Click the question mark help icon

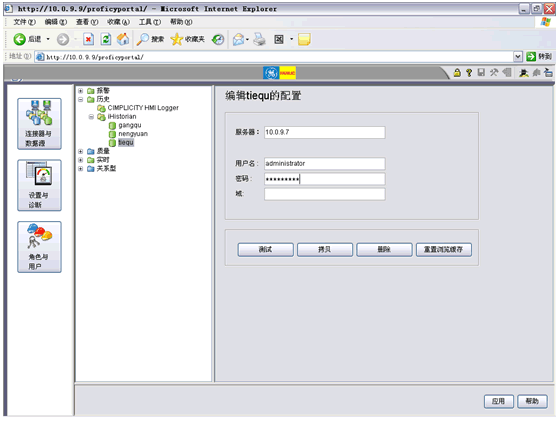pos(469,73)
